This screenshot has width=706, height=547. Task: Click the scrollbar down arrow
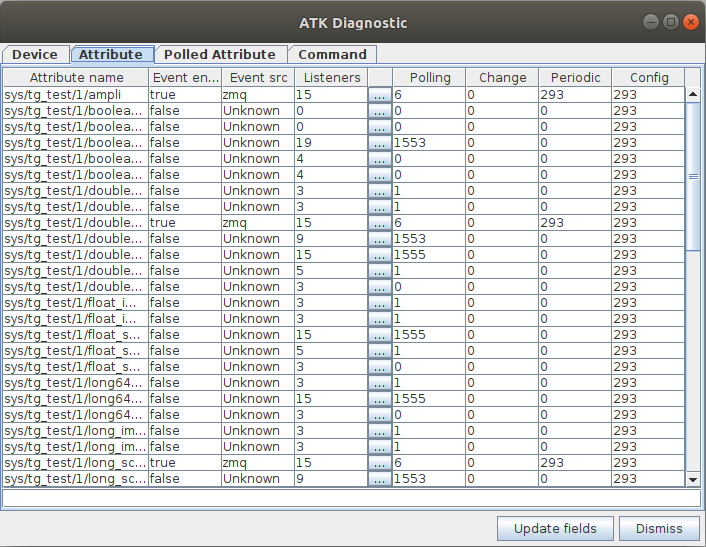click(x=693, y=479)
